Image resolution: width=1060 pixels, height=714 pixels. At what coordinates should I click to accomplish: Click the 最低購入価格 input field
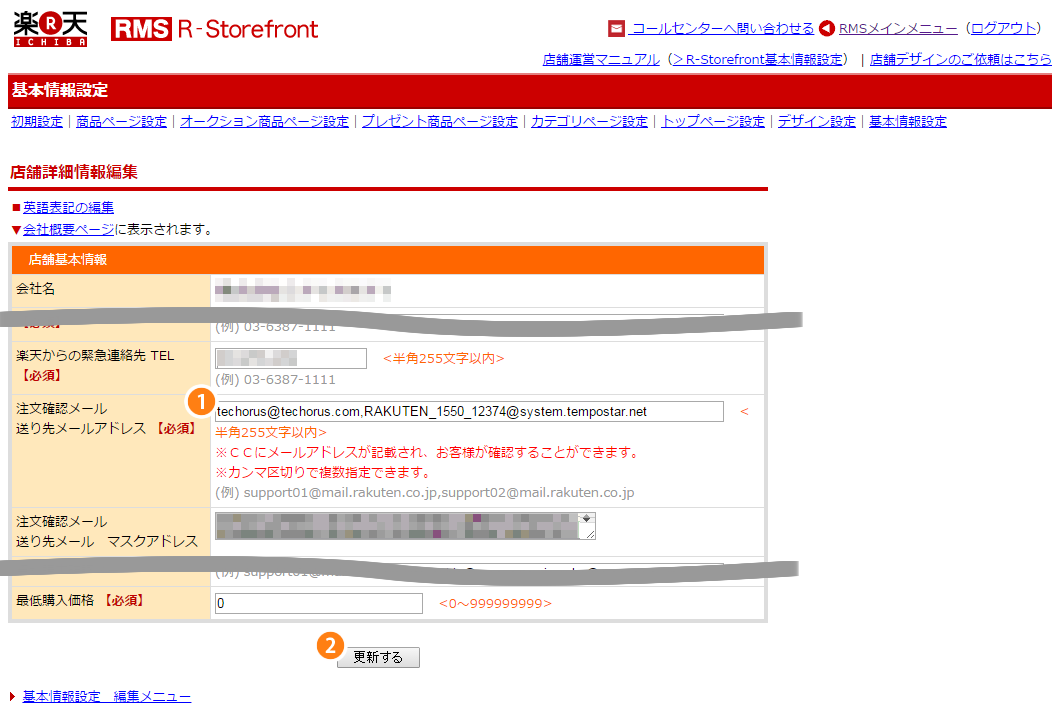tap(317, 603)
